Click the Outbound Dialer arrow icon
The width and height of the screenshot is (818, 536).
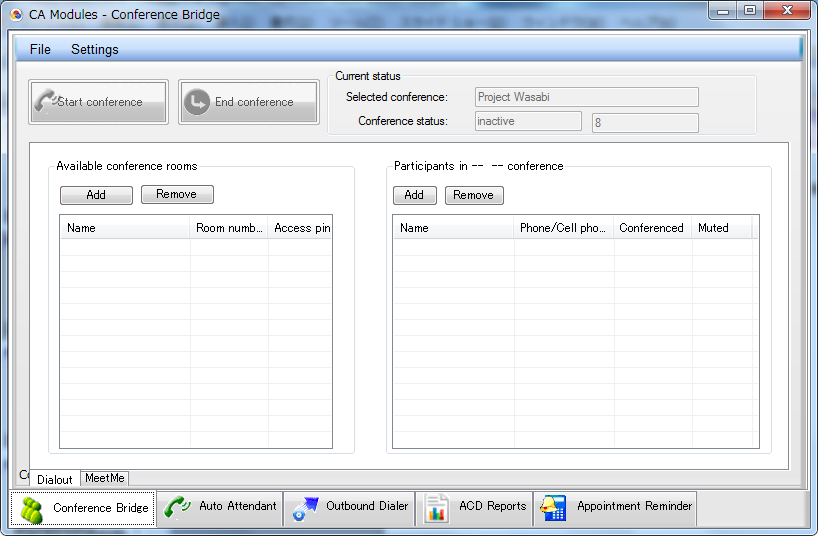(306, 508)
